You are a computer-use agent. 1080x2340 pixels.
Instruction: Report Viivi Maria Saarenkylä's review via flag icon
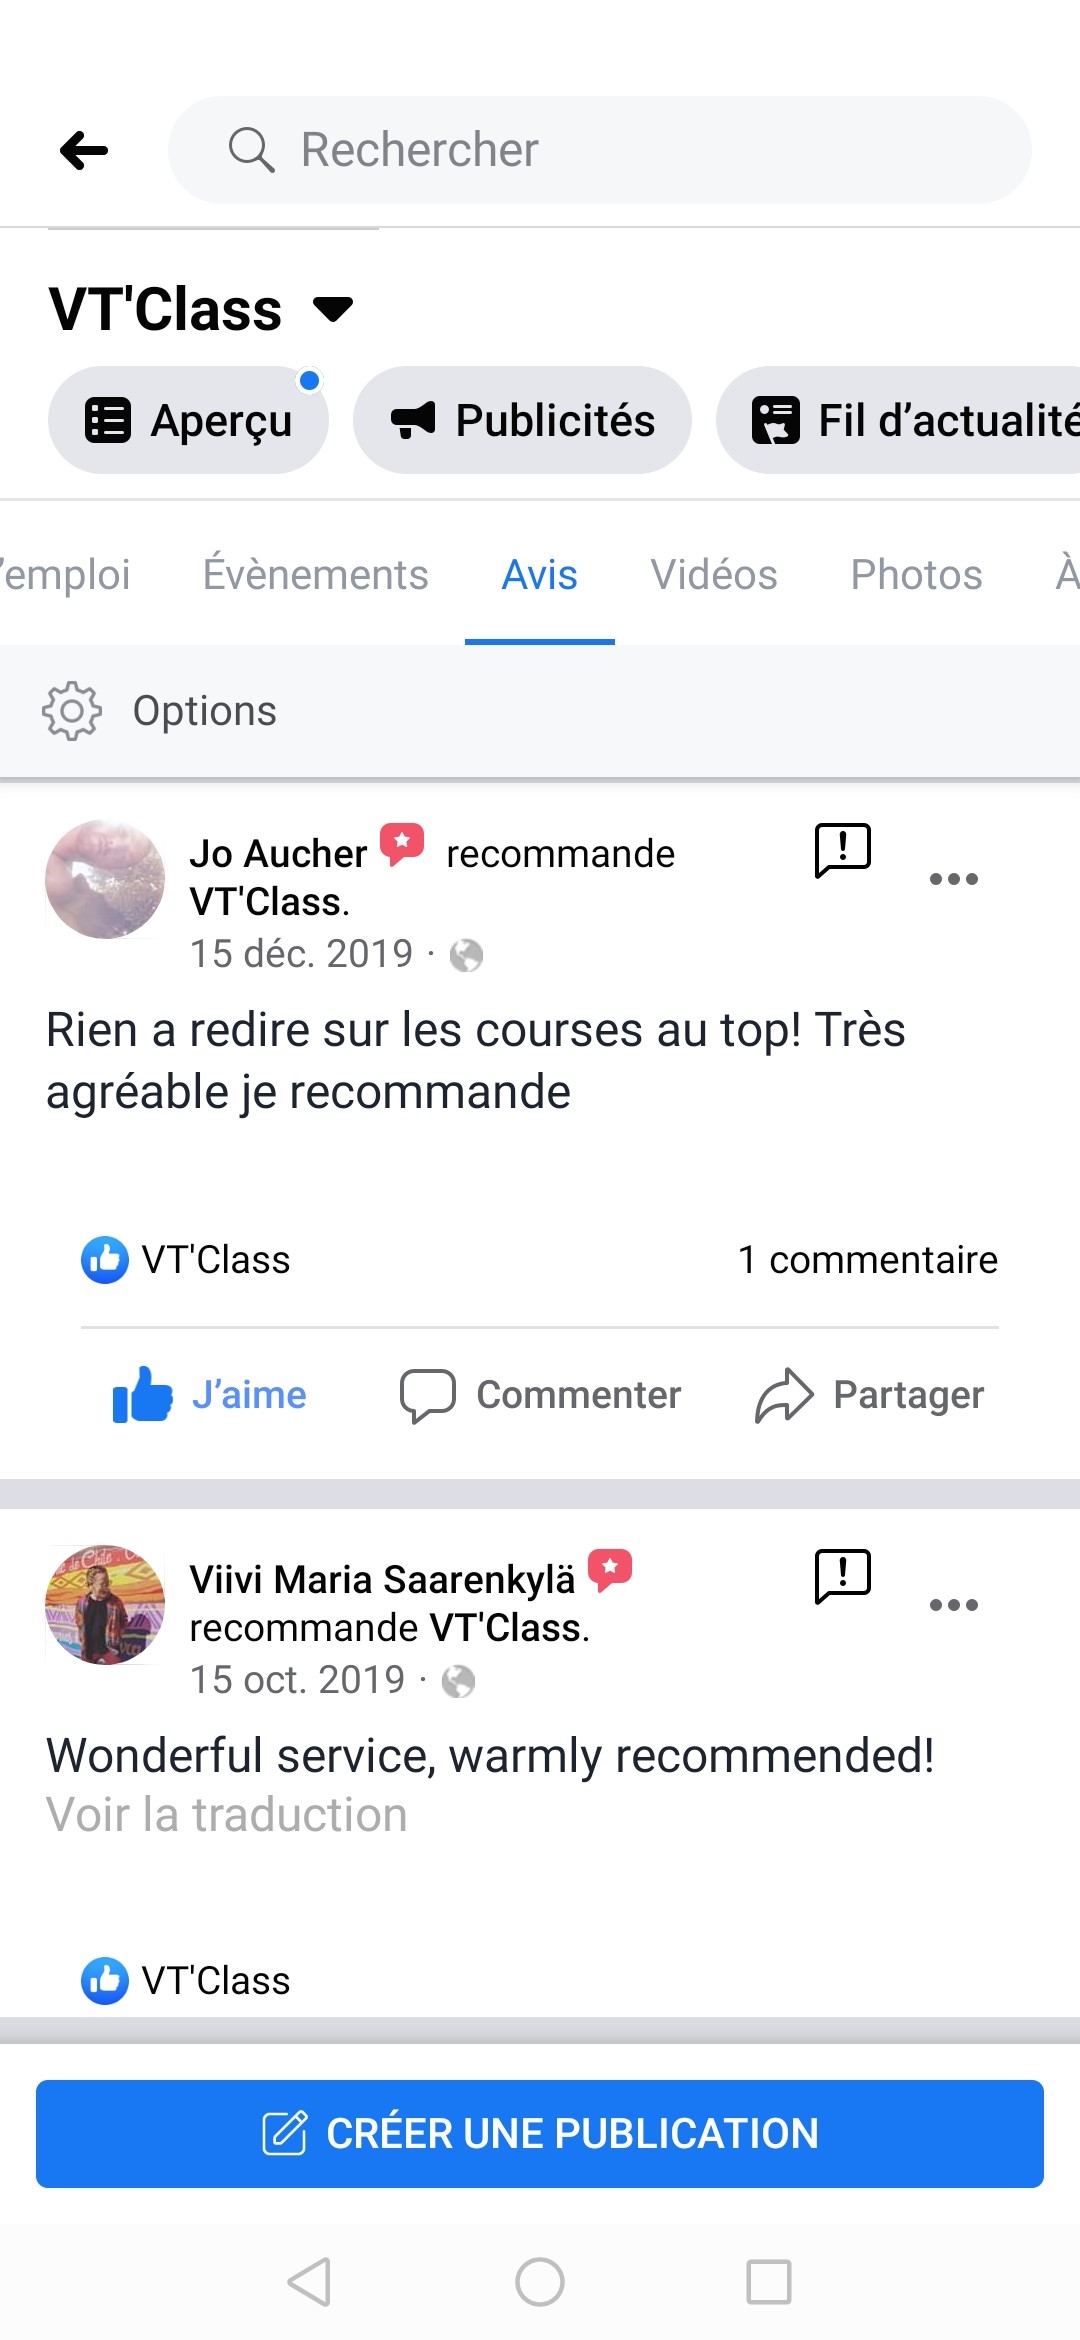click(843, 1577)
